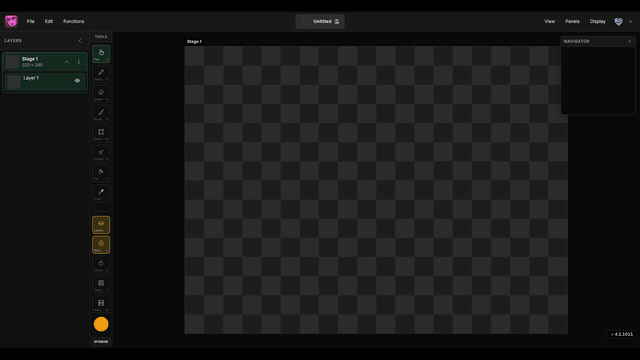Select Stage 1 row in layers

click(45, 62)
